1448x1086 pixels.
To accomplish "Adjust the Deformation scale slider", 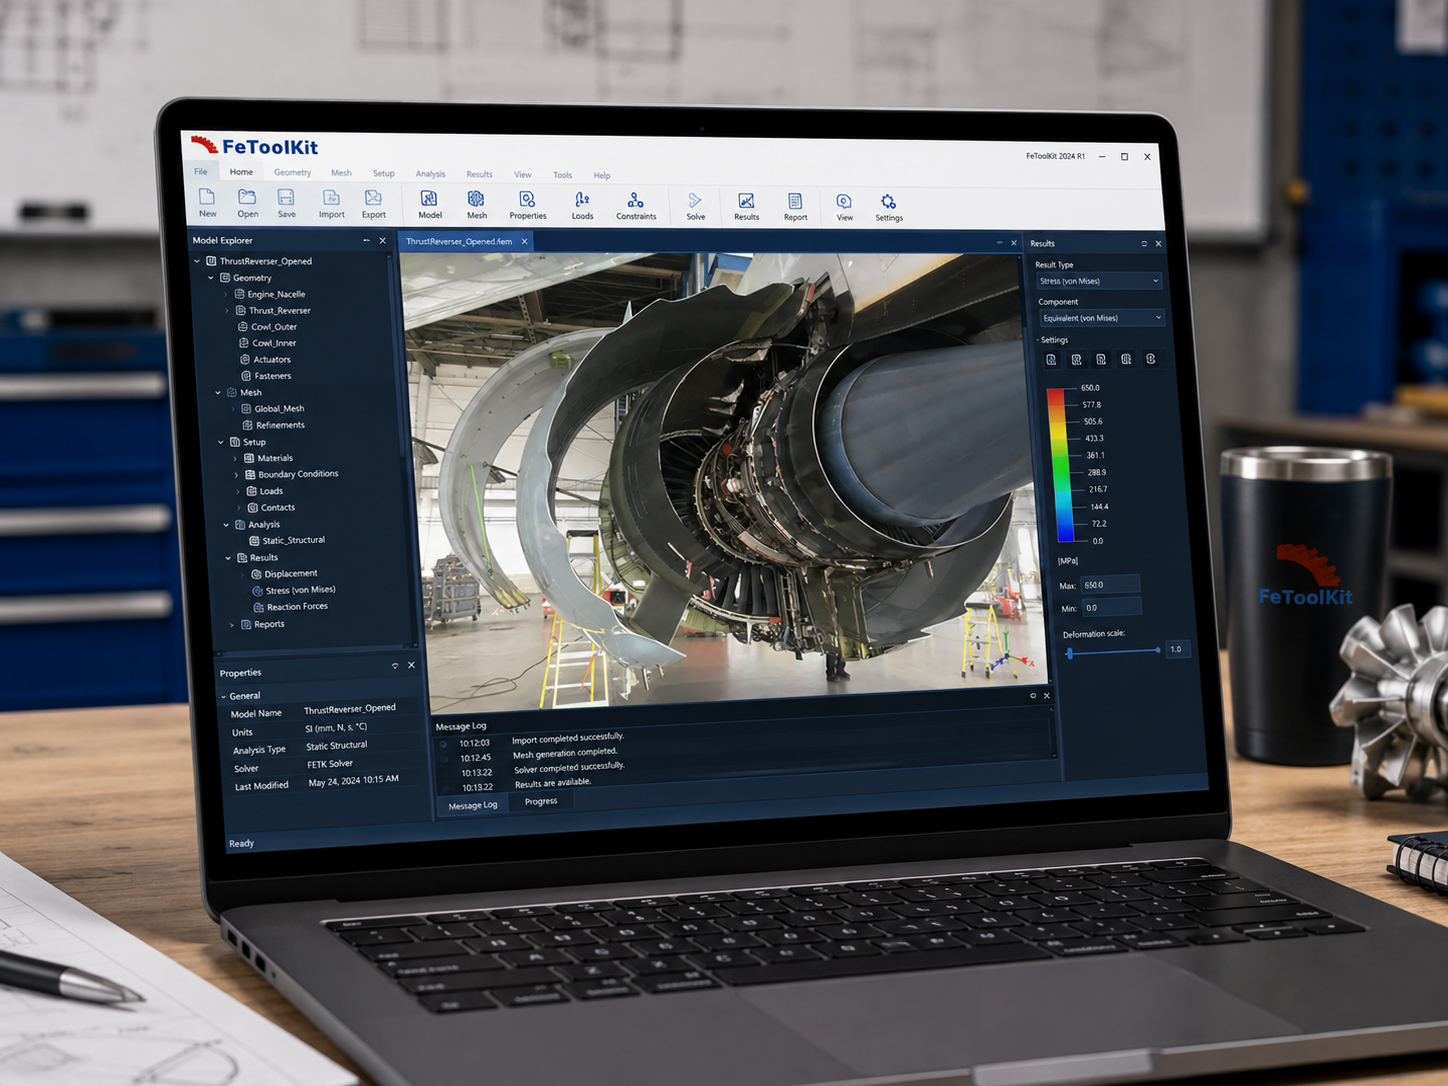I will 1113,651.
